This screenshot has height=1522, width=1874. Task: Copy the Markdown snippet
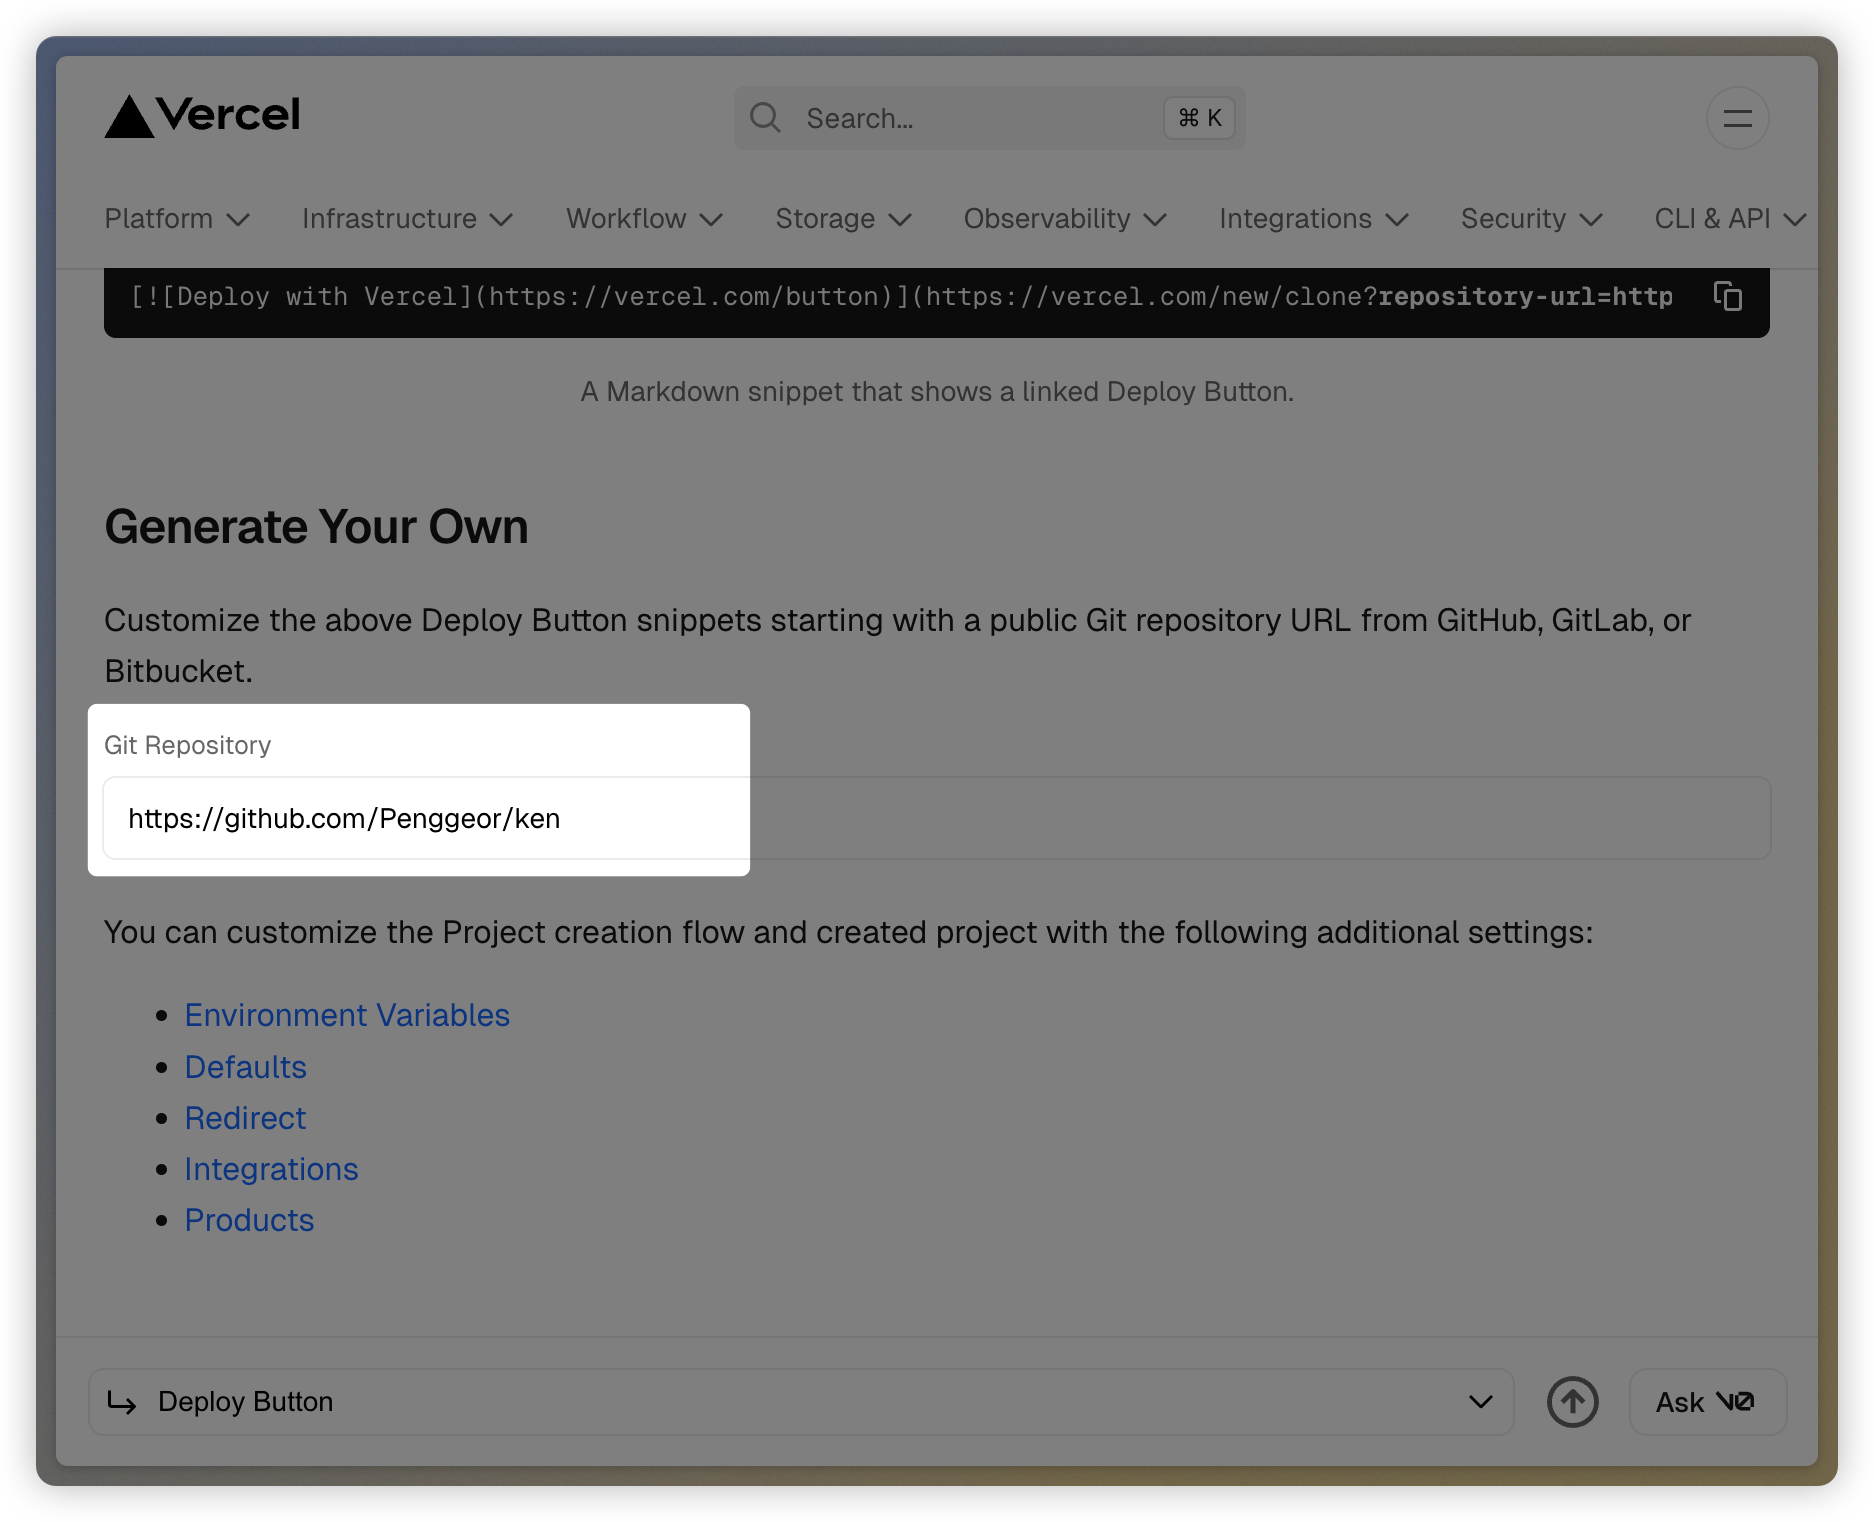tap(1727, 297)
